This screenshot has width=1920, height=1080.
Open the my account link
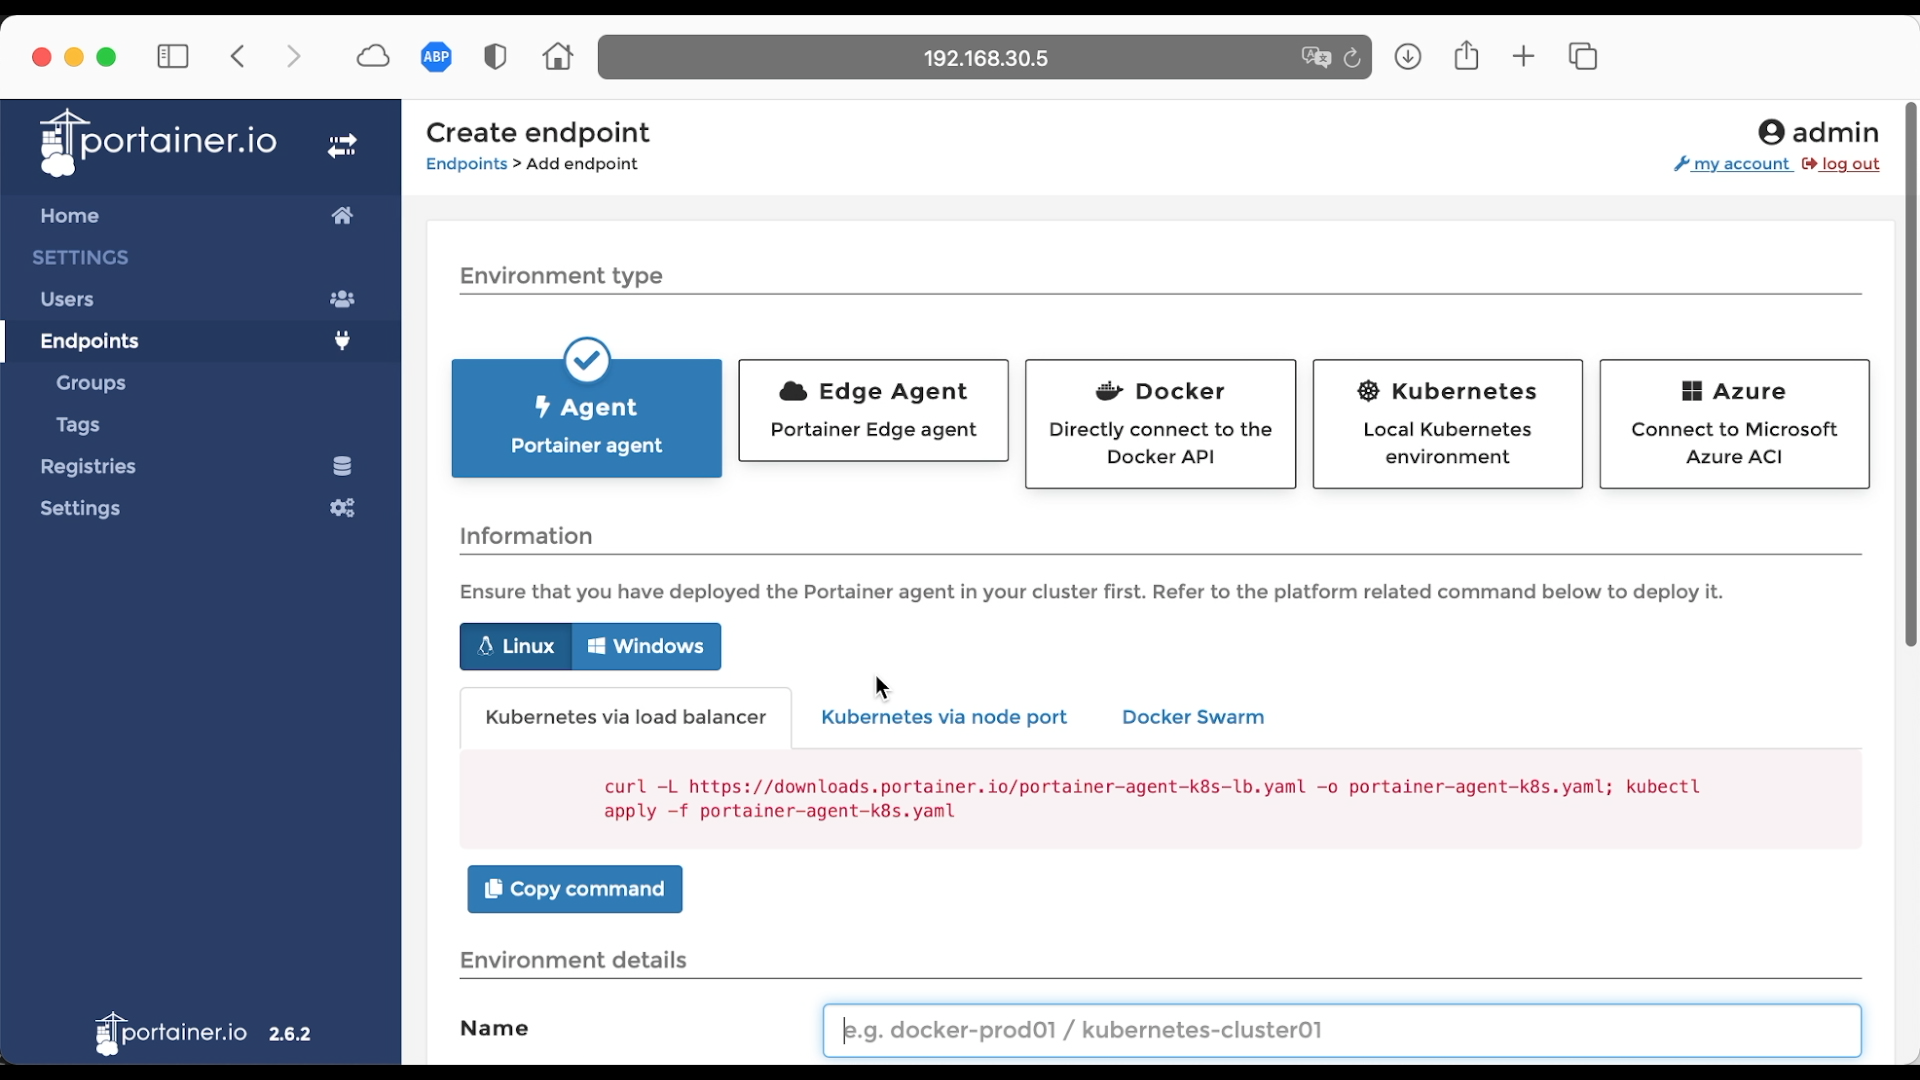pos(1740,164)
